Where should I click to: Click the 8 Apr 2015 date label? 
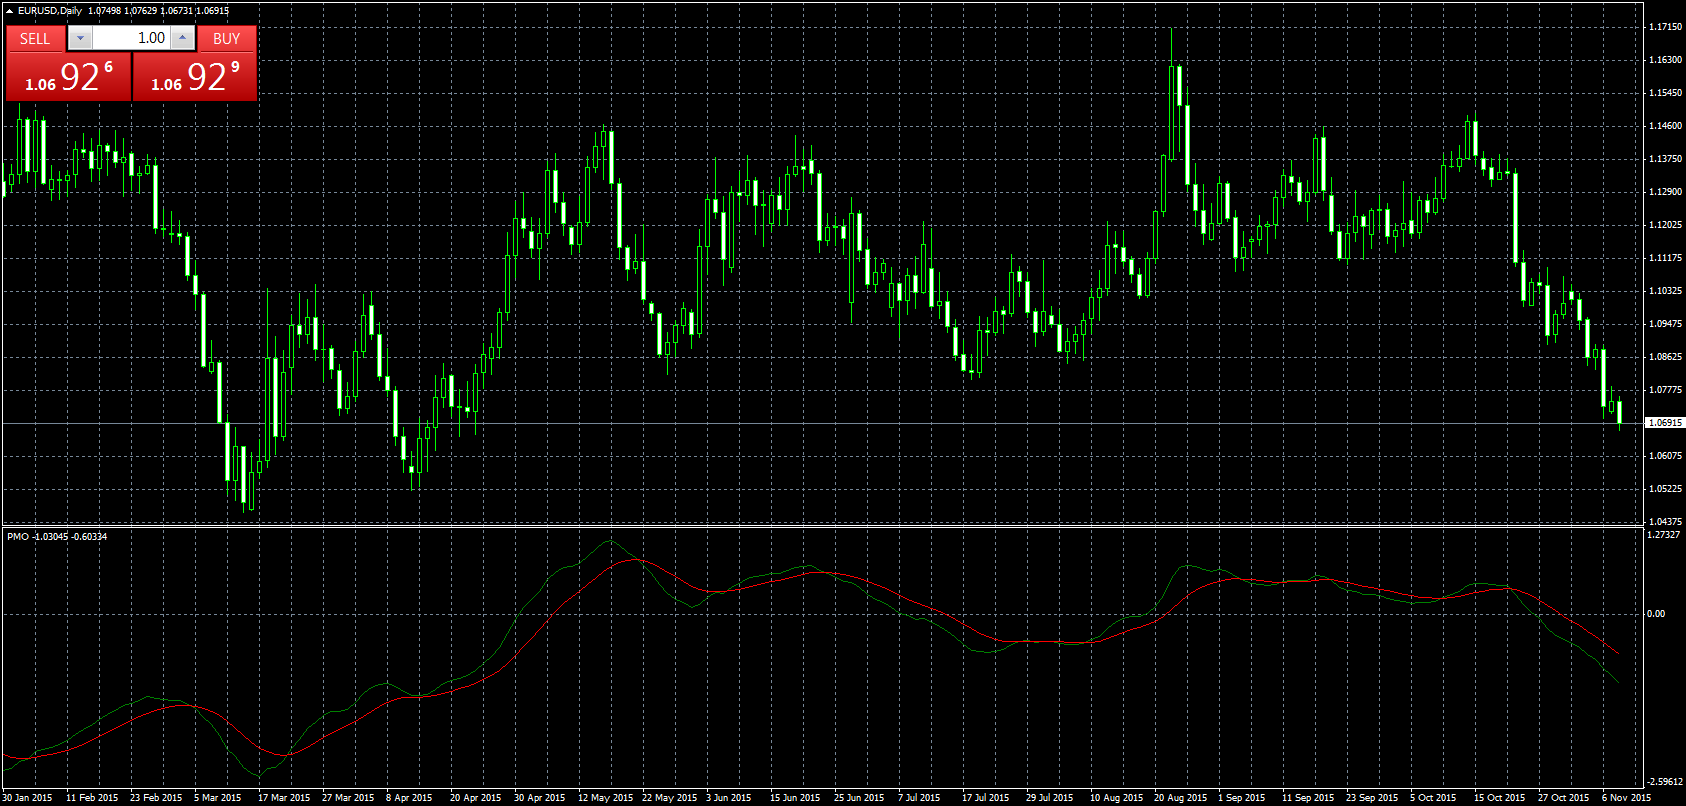(x=409, y=798)
